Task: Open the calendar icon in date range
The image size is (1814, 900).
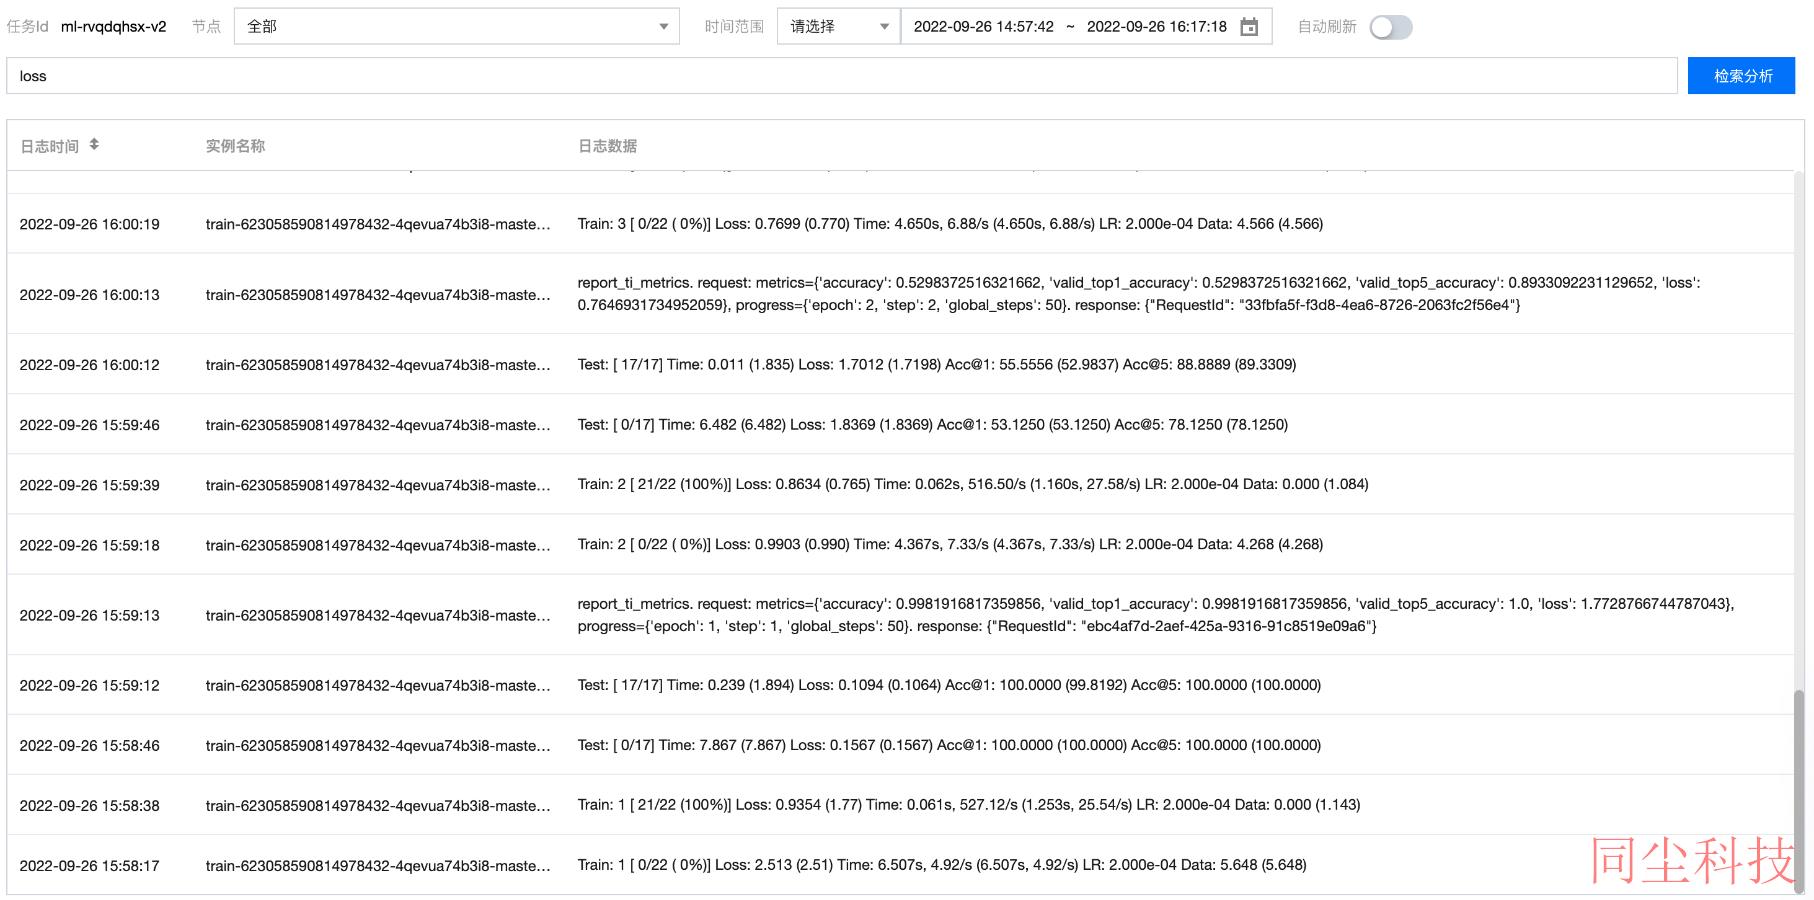Action: tap(1249, 27)
